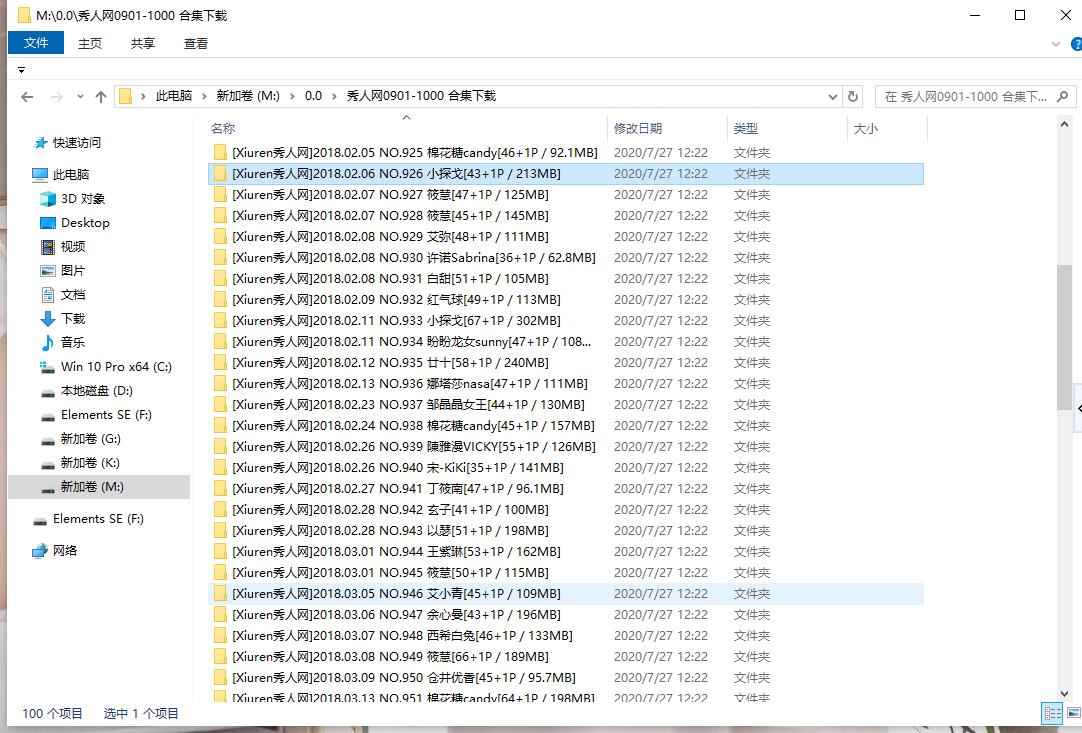Sort by the 类型 column header

coord(745,128)
